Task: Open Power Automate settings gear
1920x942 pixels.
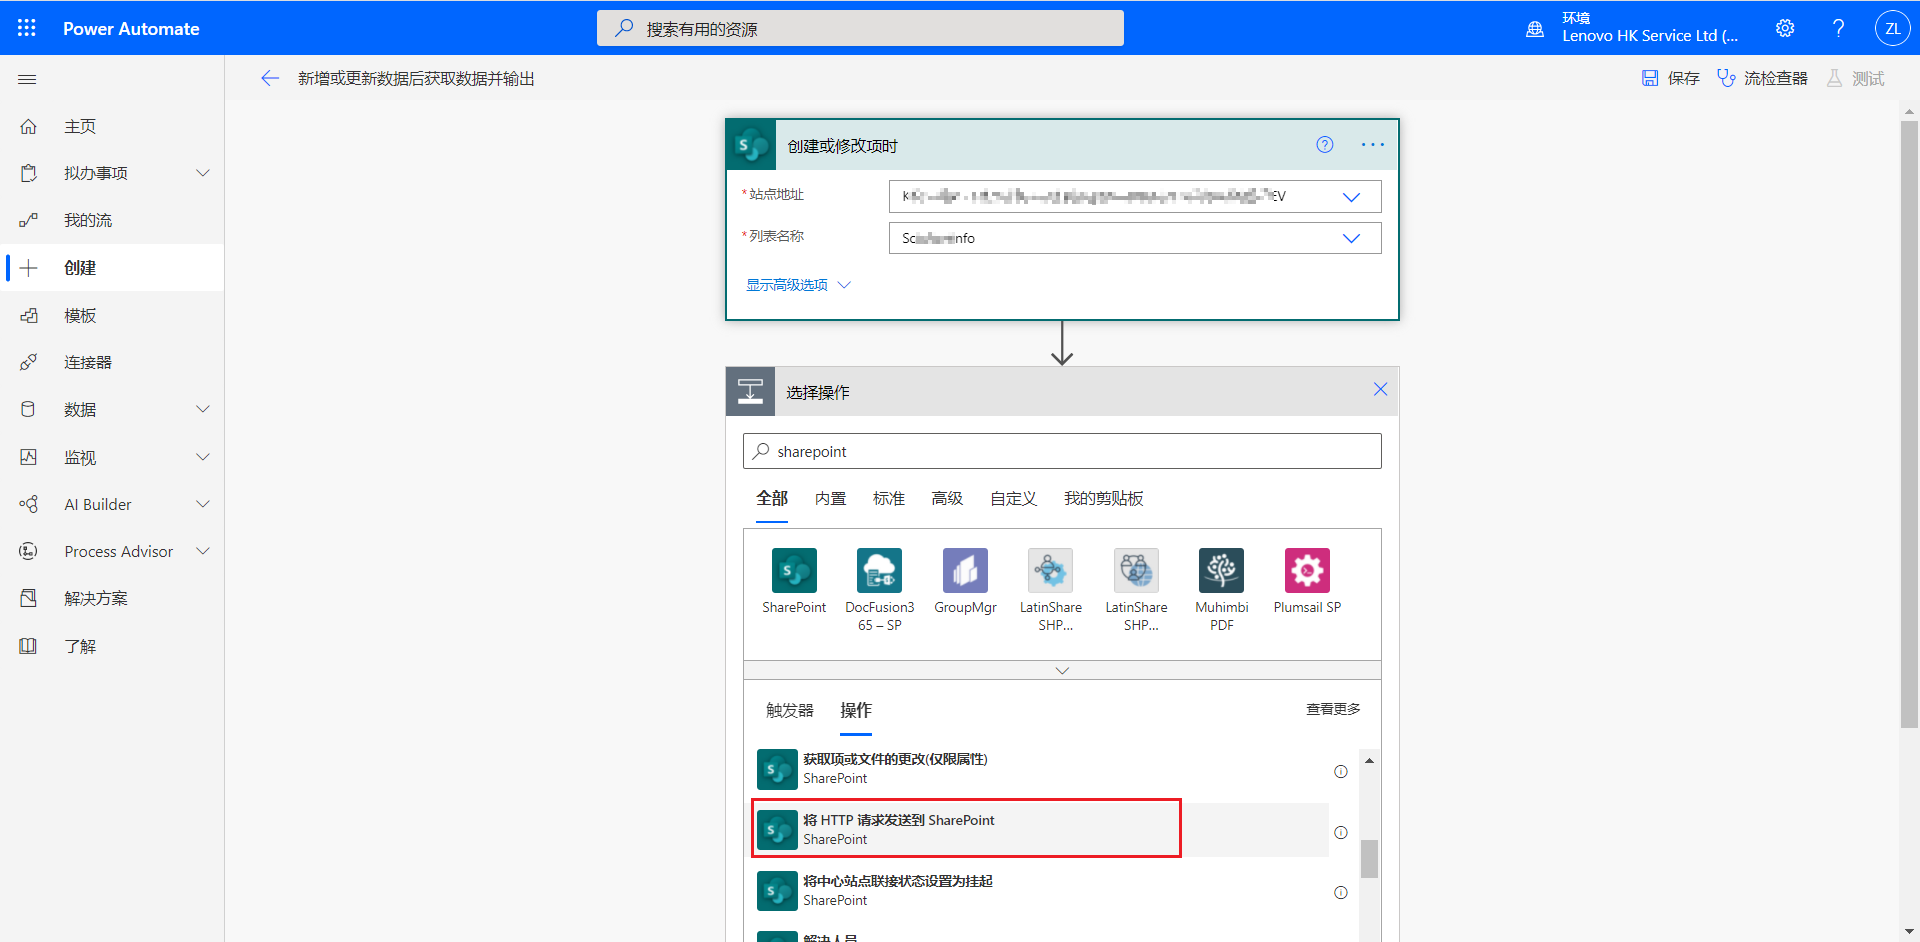Action: click(x=1785, y=28)
